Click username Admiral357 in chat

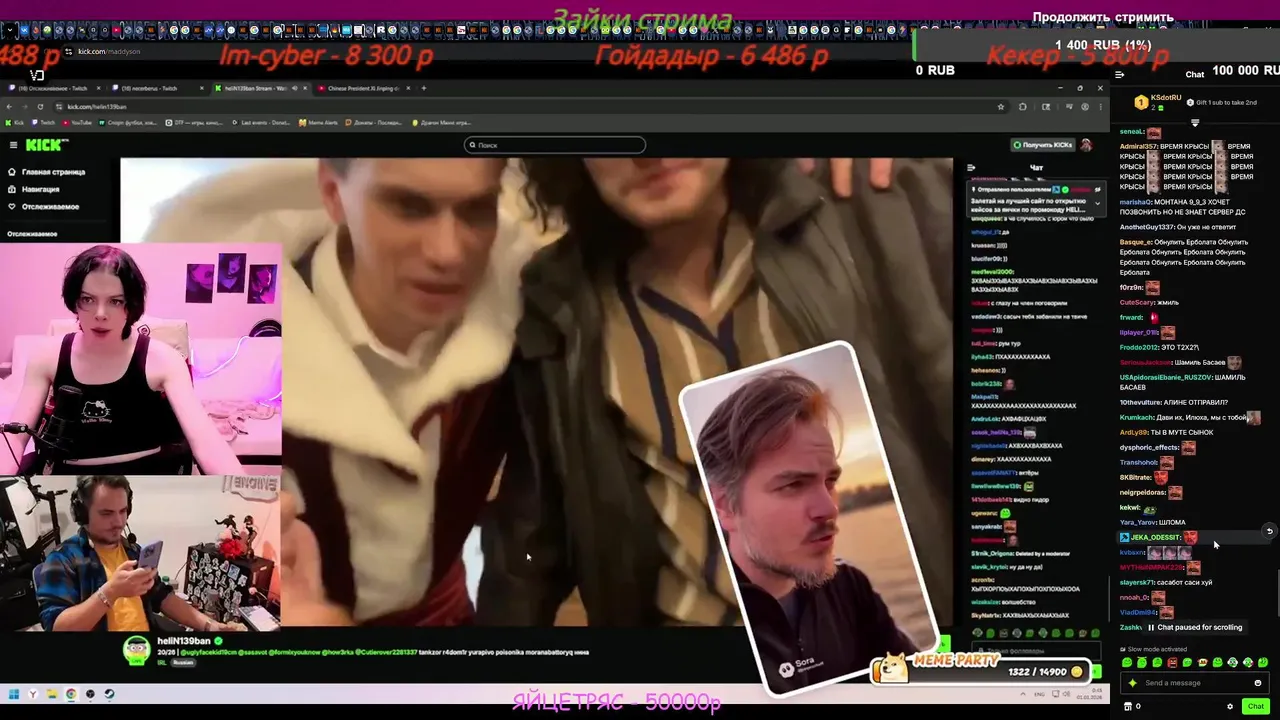click(x=1138, y=147)
